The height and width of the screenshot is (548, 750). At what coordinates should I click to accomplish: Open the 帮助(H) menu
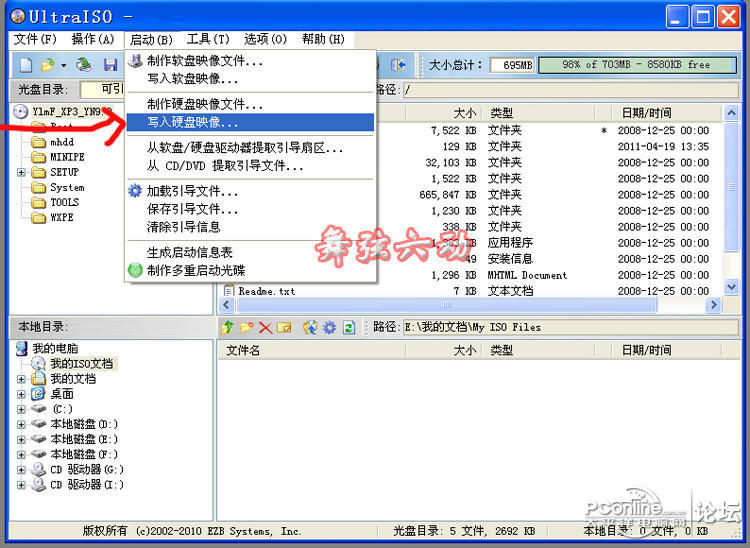pos(323,39)
